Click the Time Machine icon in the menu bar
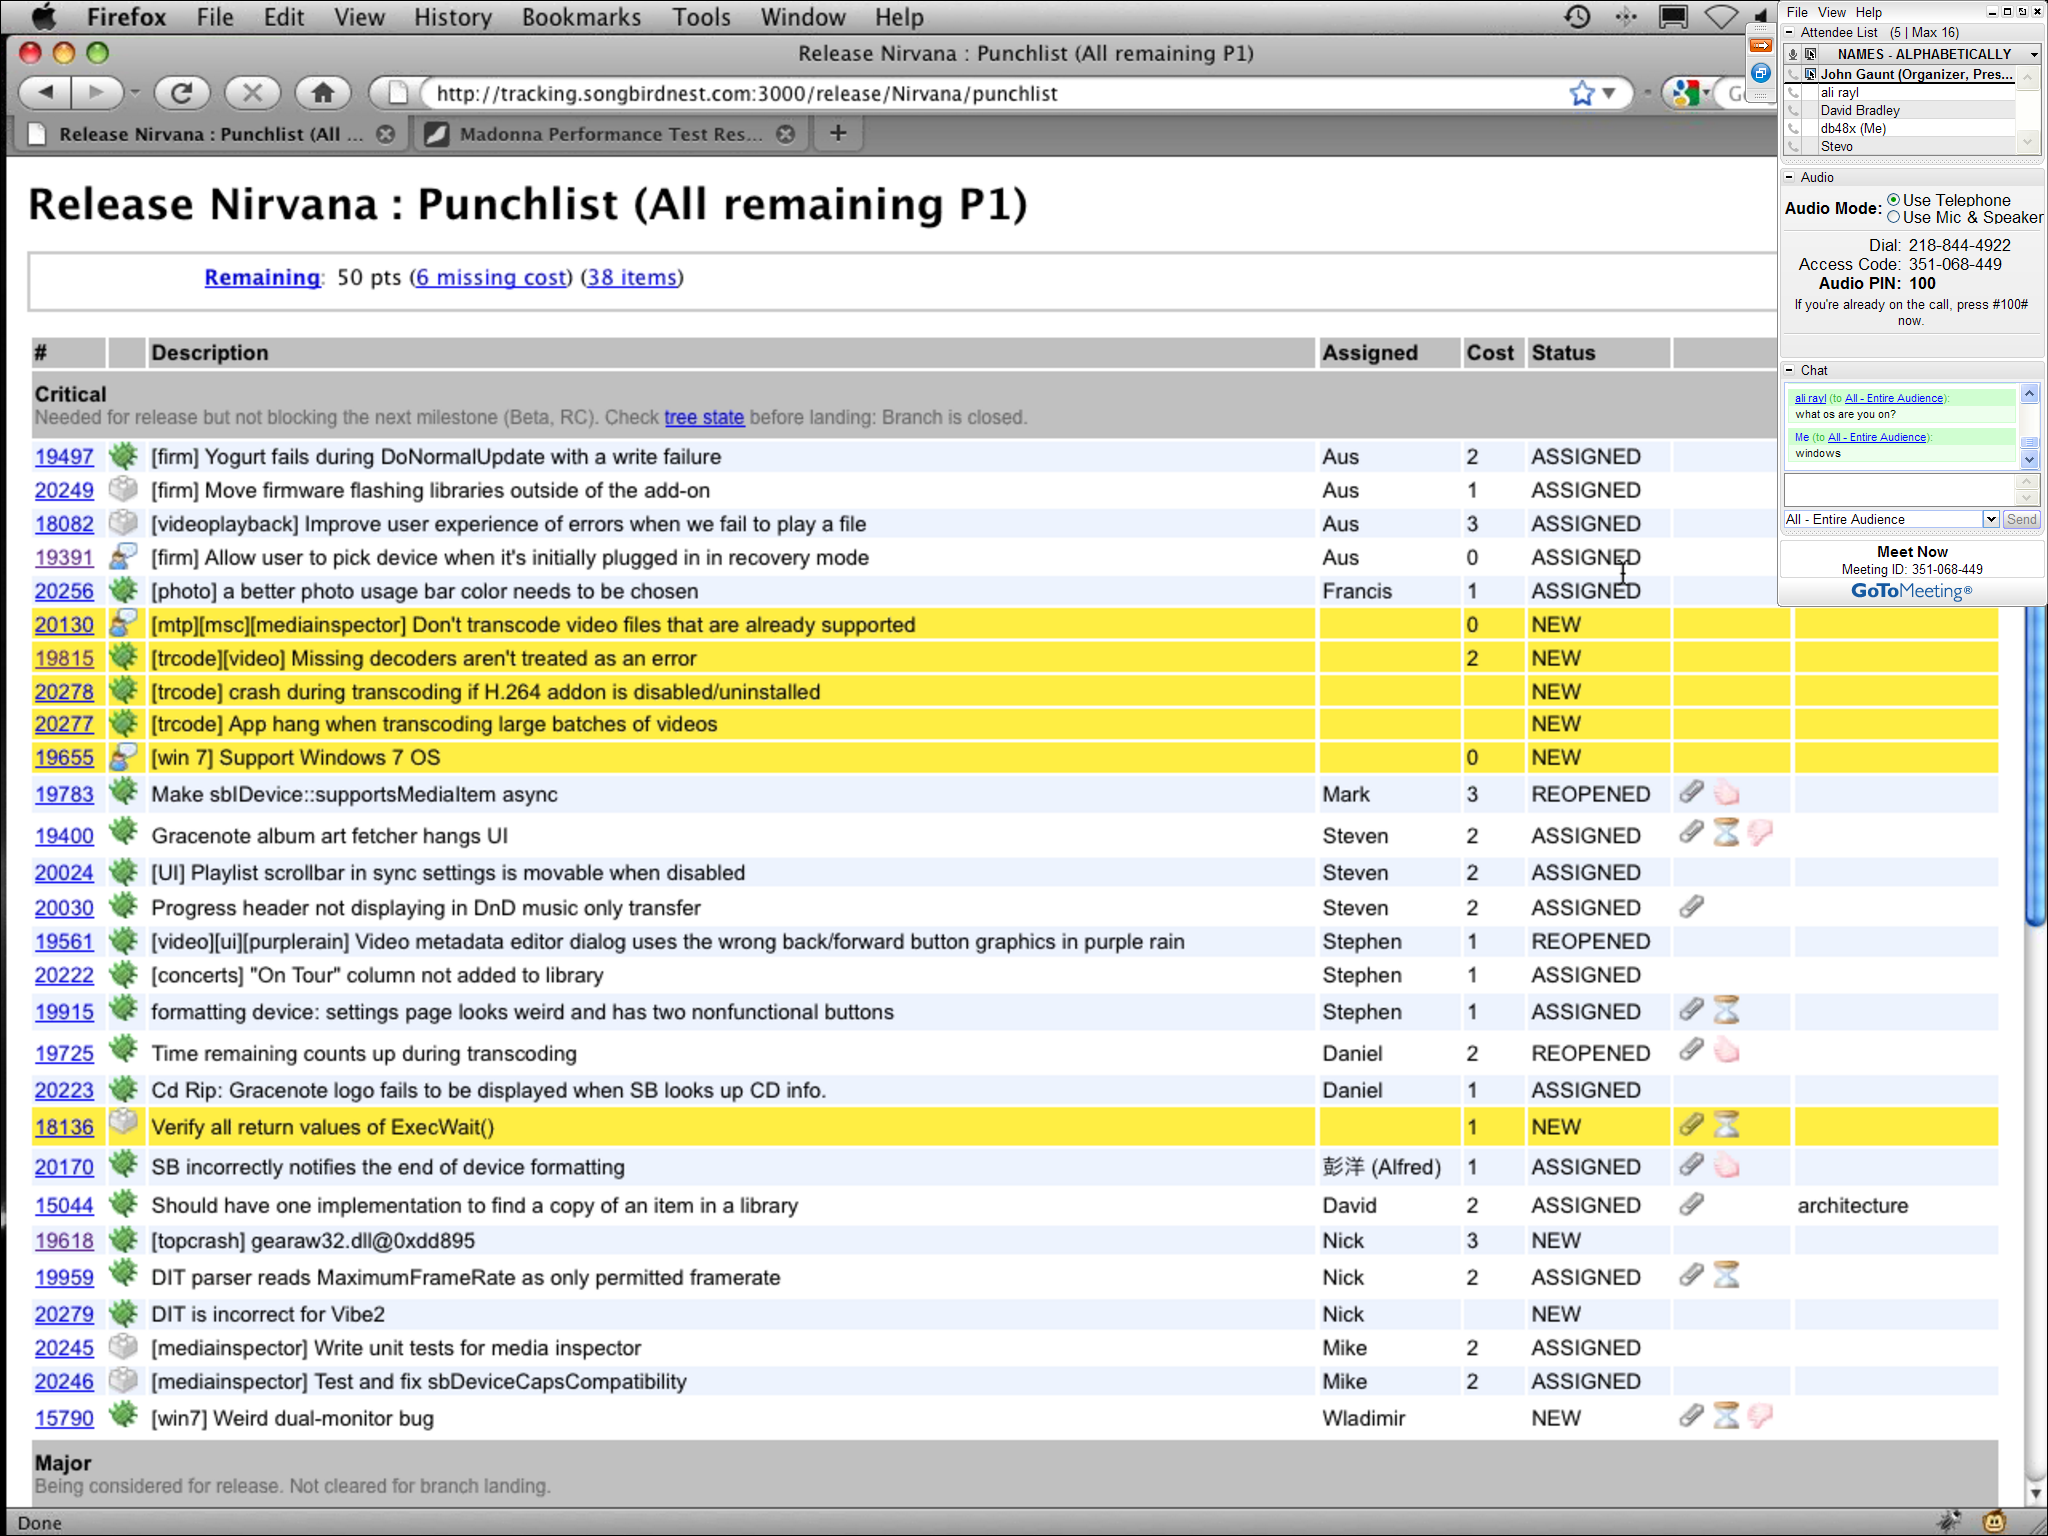 tap(1577, 17)
